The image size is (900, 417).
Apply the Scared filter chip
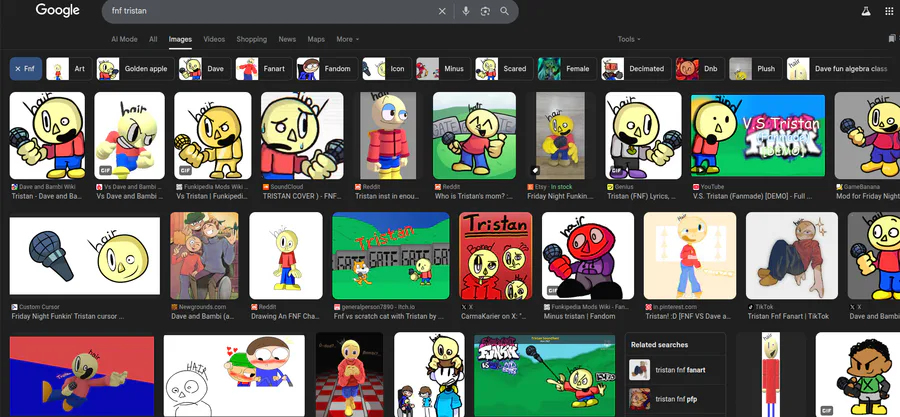tap(505, 69)
